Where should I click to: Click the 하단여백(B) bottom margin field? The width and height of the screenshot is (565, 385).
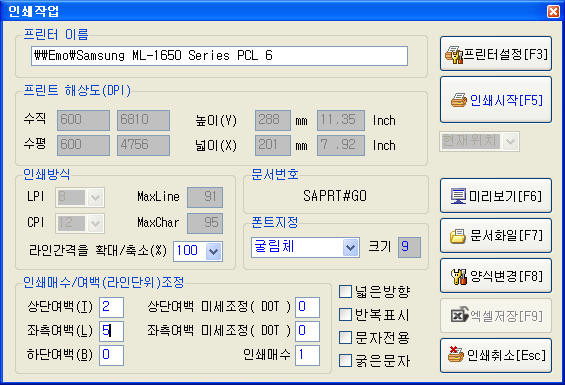(x=111, y=355)
